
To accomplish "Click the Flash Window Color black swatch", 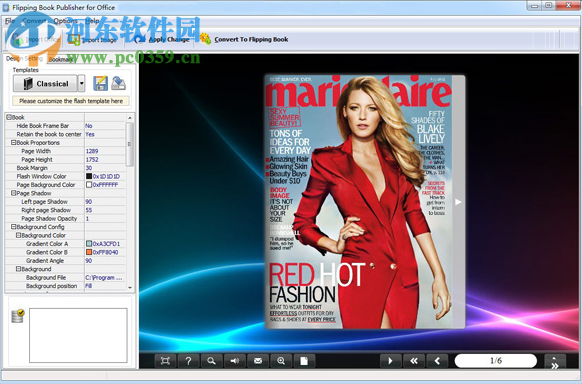I will click(89, 176).
